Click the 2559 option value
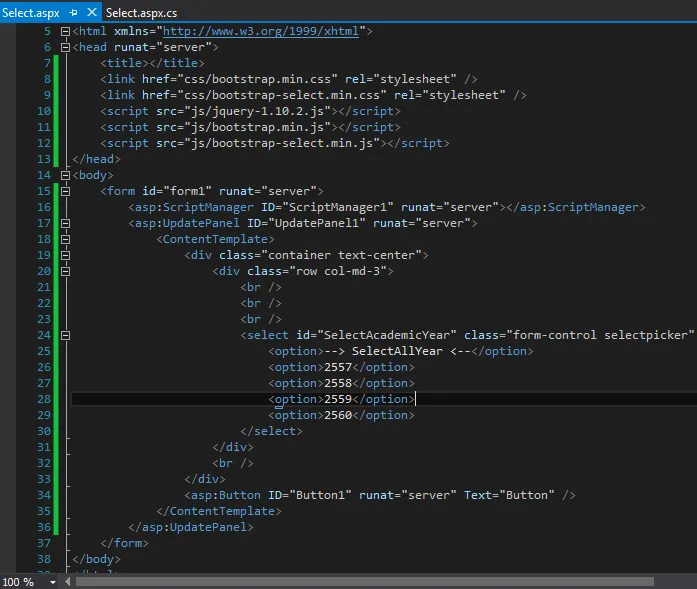The width and height of the screenshot is (697, 589). [x=338, y=399]
